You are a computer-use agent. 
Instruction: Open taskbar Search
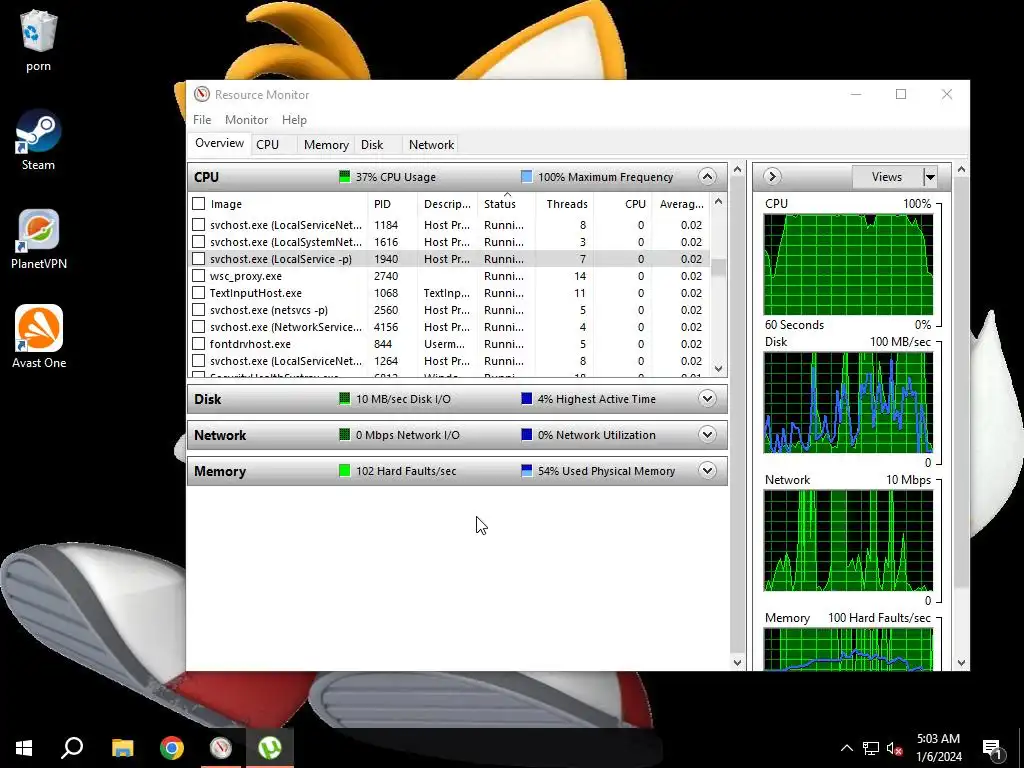coord(72,748)
